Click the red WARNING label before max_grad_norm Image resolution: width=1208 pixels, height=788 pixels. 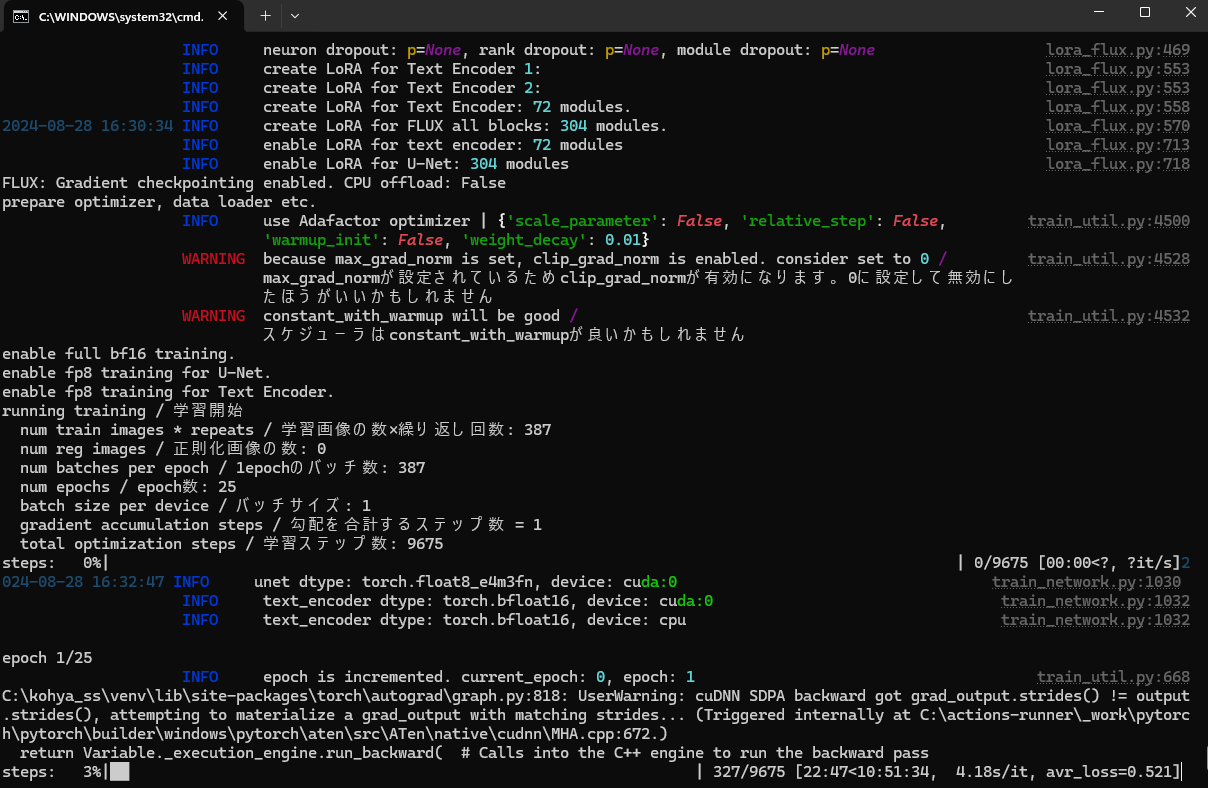[213, 259]
